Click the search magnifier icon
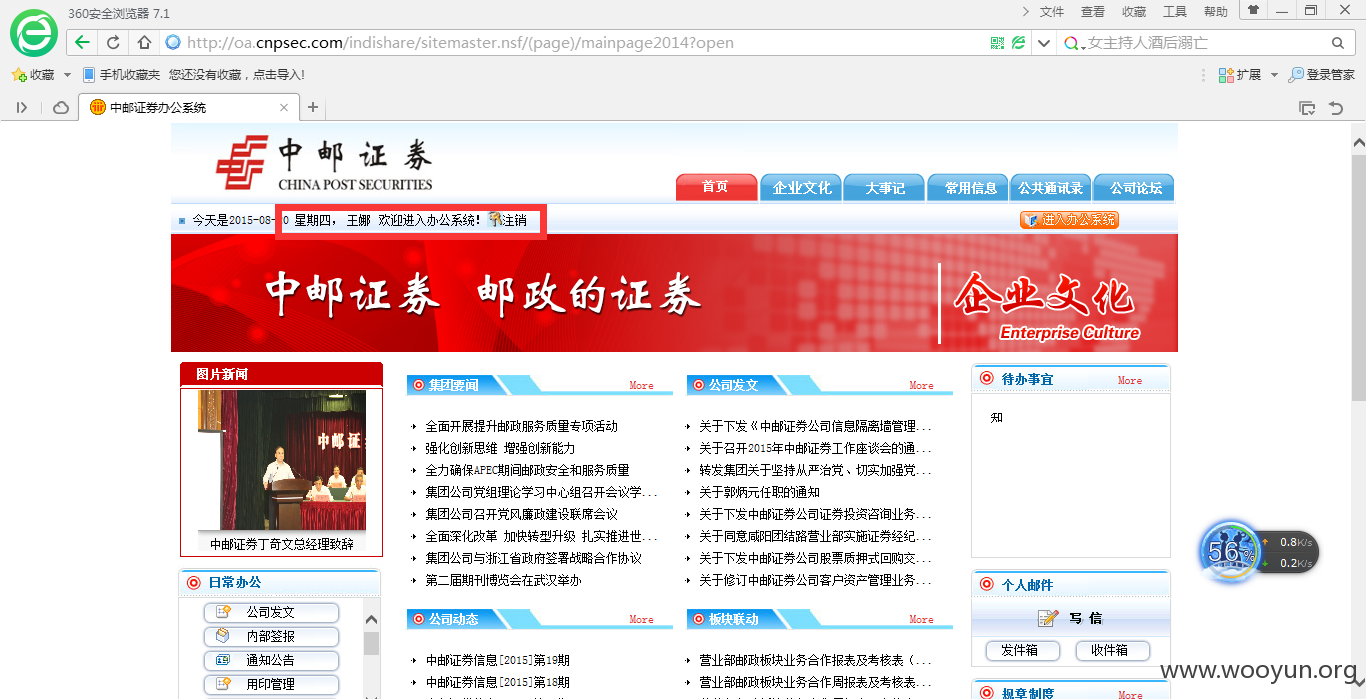Screen dimensions: 1366x699 click(x=1338, y=43)
